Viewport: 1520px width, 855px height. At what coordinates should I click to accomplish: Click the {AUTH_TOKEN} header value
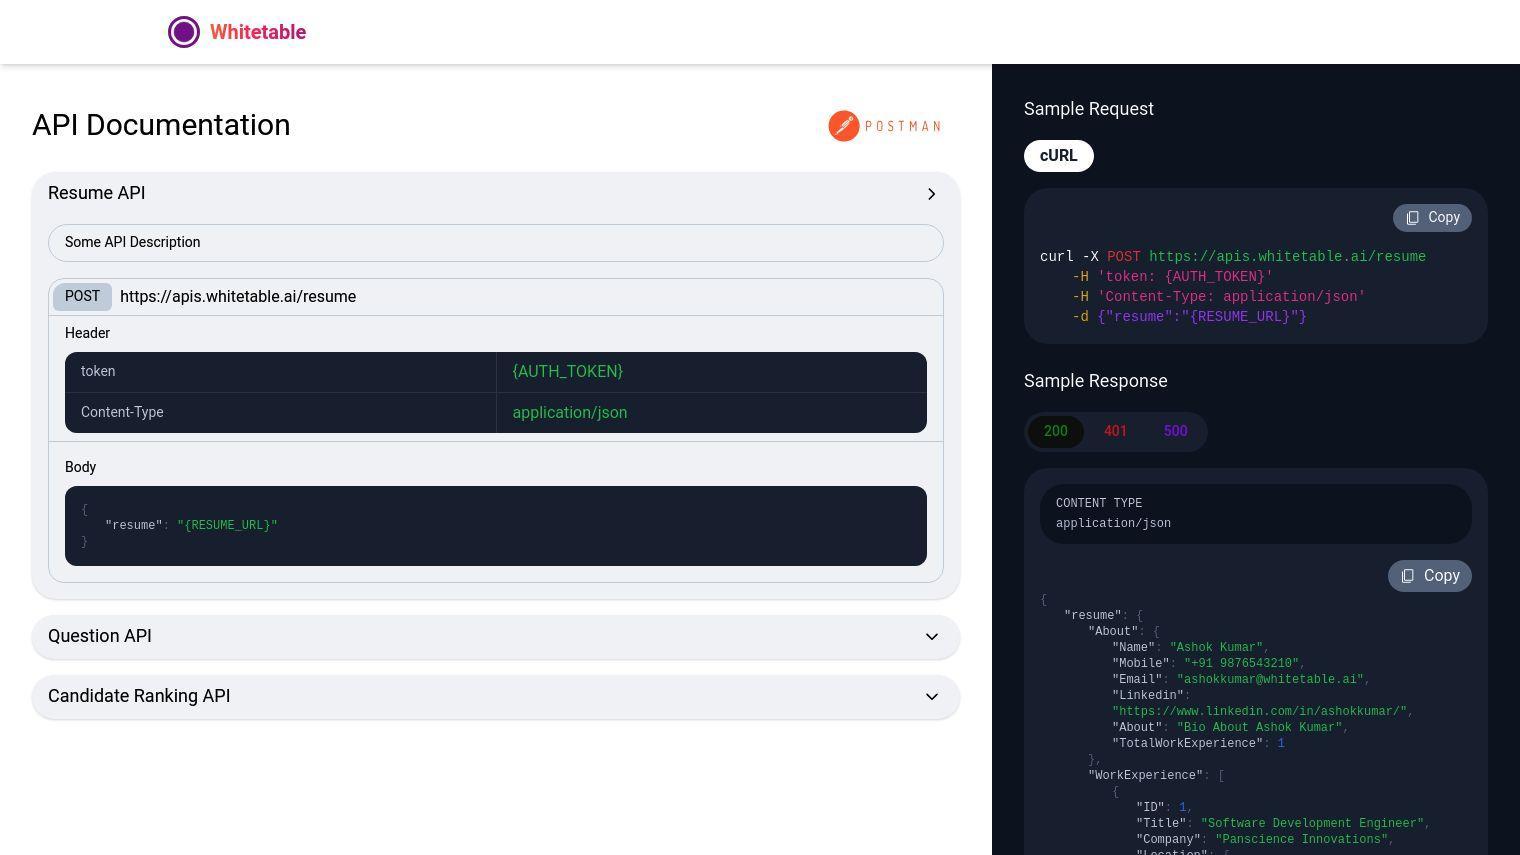568,372
